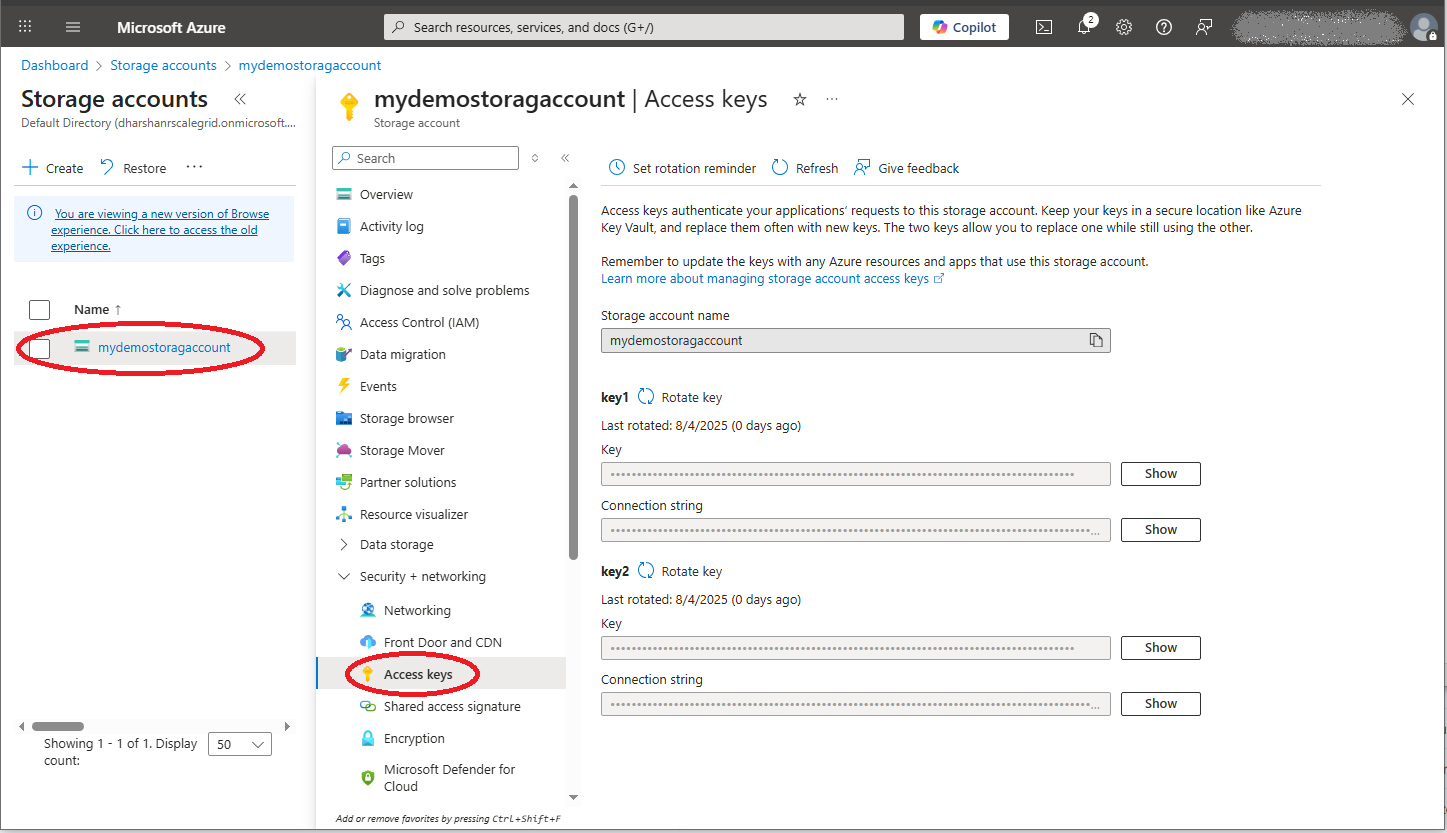Rotate key for key2

pos(680,571)
